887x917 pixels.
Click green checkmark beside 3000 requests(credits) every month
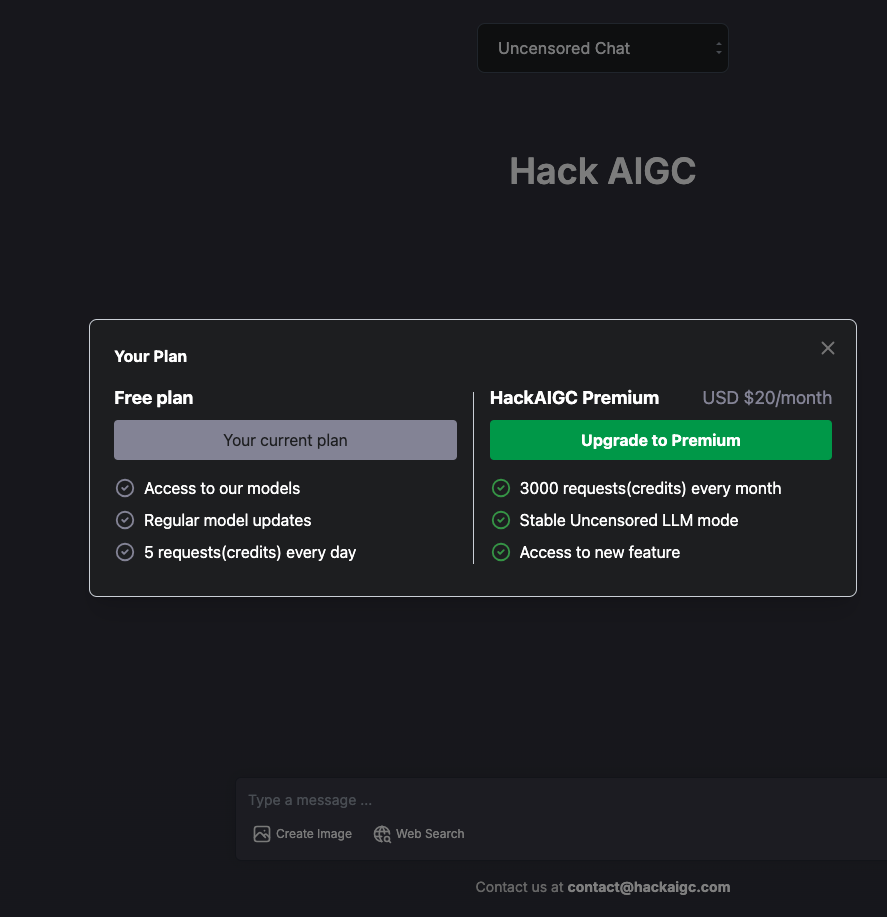point(501,488)
